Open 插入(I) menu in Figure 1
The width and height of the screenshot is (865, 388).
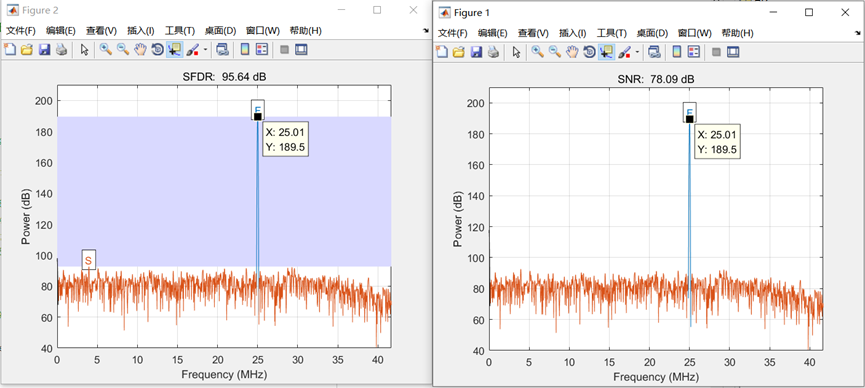[x=573, y=33]
